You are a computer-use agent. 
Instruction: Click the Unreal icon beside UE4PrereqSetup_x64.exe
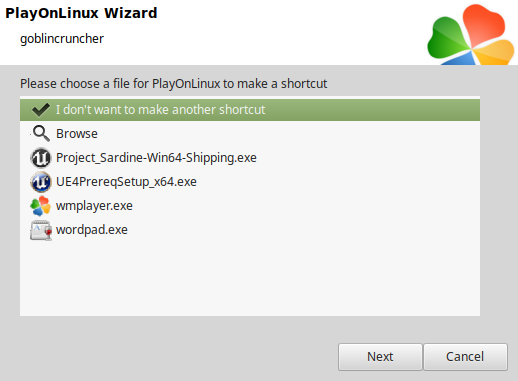coord(41,182)
